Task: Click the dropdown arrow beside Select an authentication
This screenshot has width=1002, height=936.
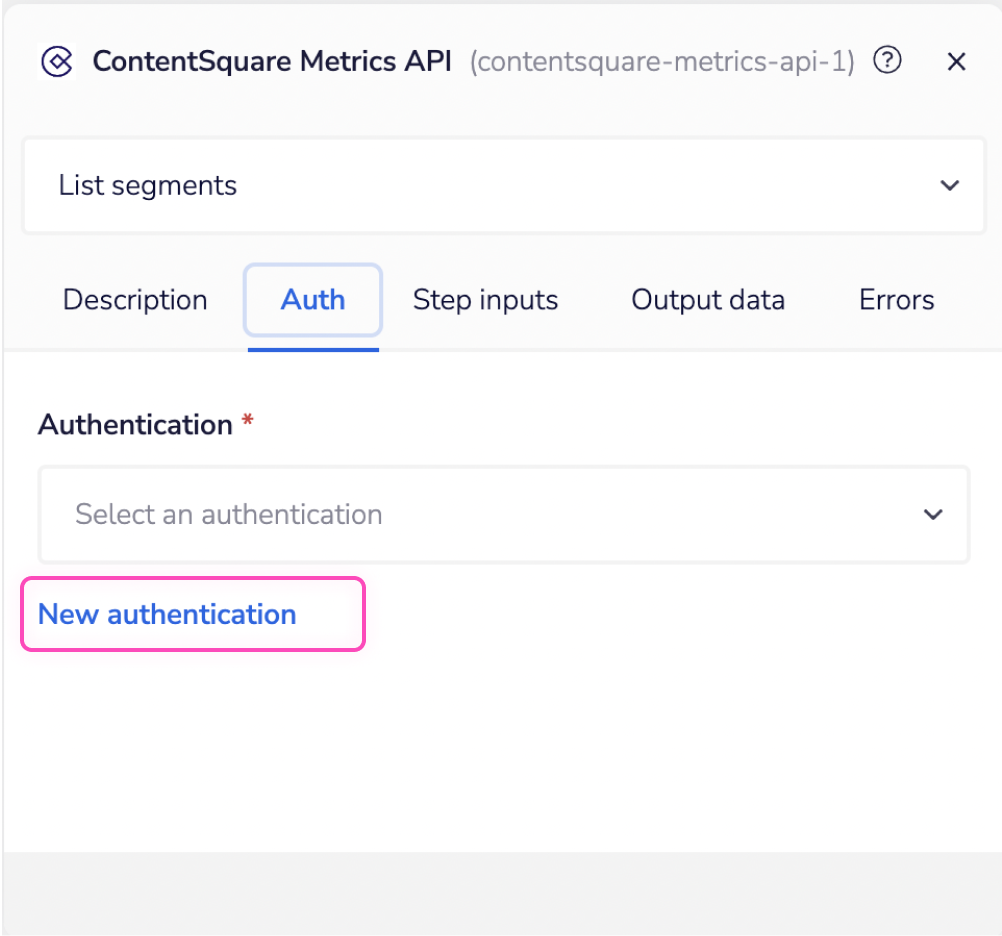Action: point(932,514)
